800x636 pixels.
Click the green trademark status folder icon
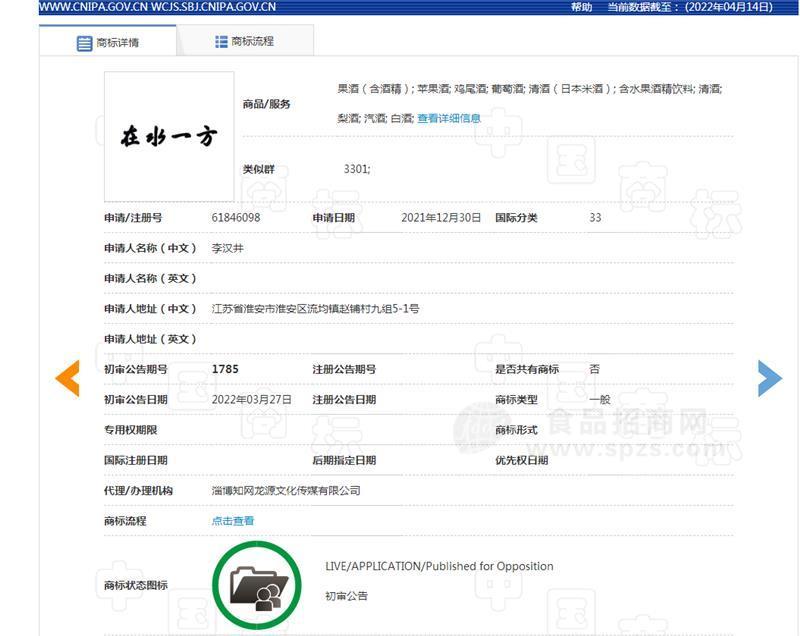tap(257, 585)
